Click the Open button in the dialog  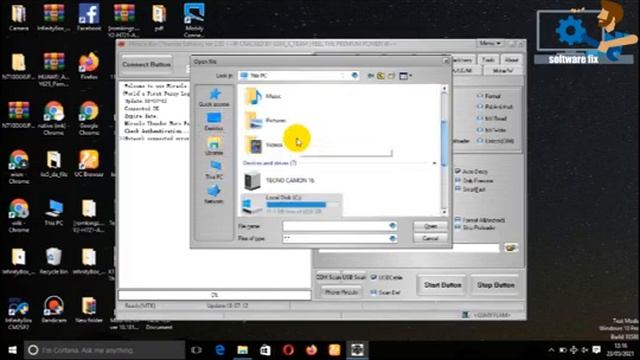[x=431, y=226]
